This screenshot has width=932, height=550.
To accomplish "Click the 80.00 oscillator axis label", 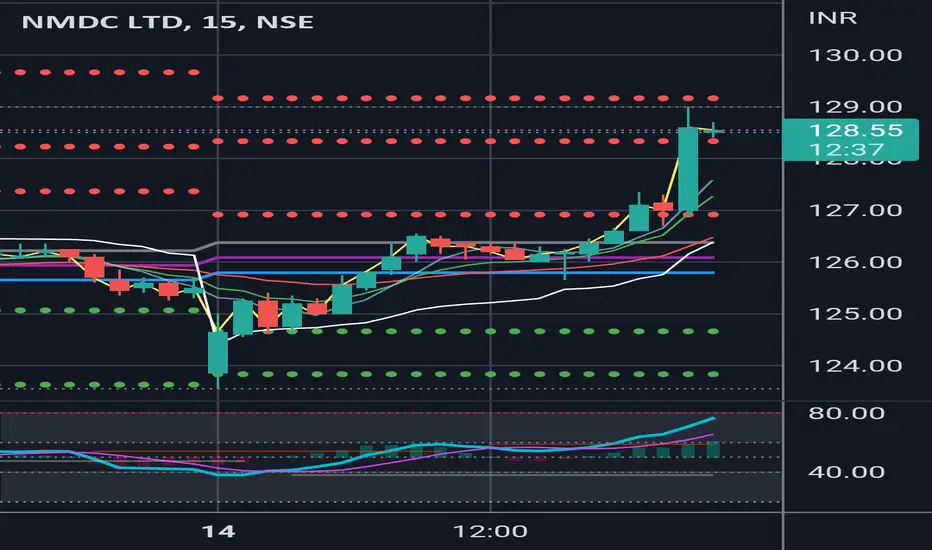I will pyautogui.click(x=846, y=413).
